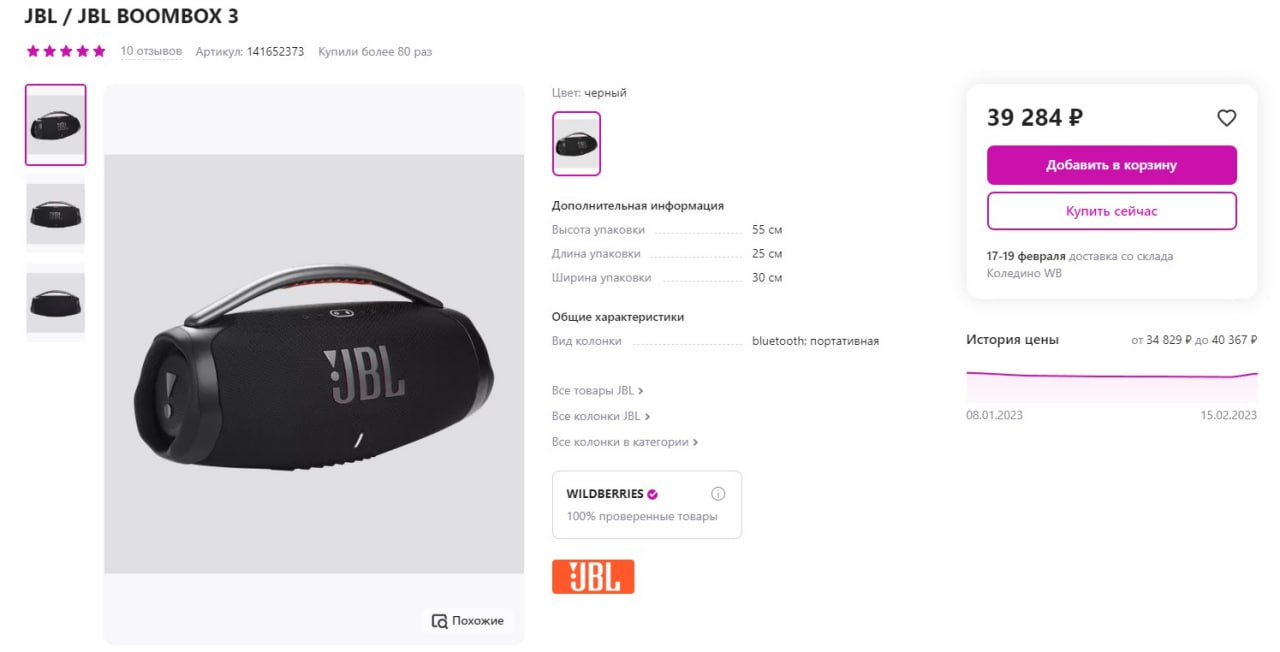This screenshot has width=1280, height=652.
Task: Open the orange JBL brand logo
Action: click(x=593, y=577)
